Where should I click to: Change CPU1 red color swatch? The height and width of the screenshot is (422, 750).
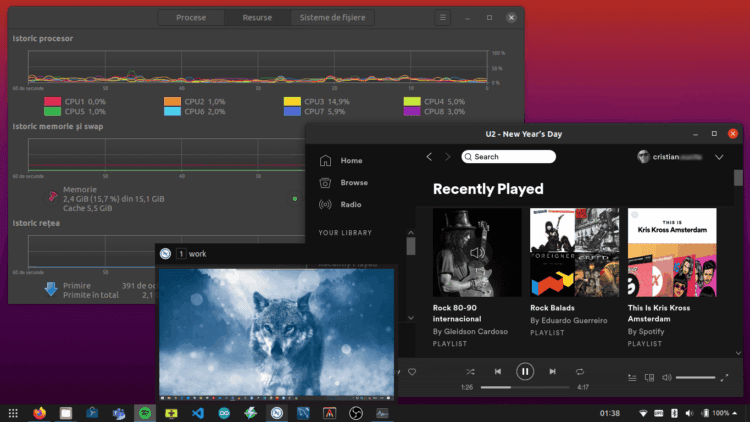pos(53,101)
